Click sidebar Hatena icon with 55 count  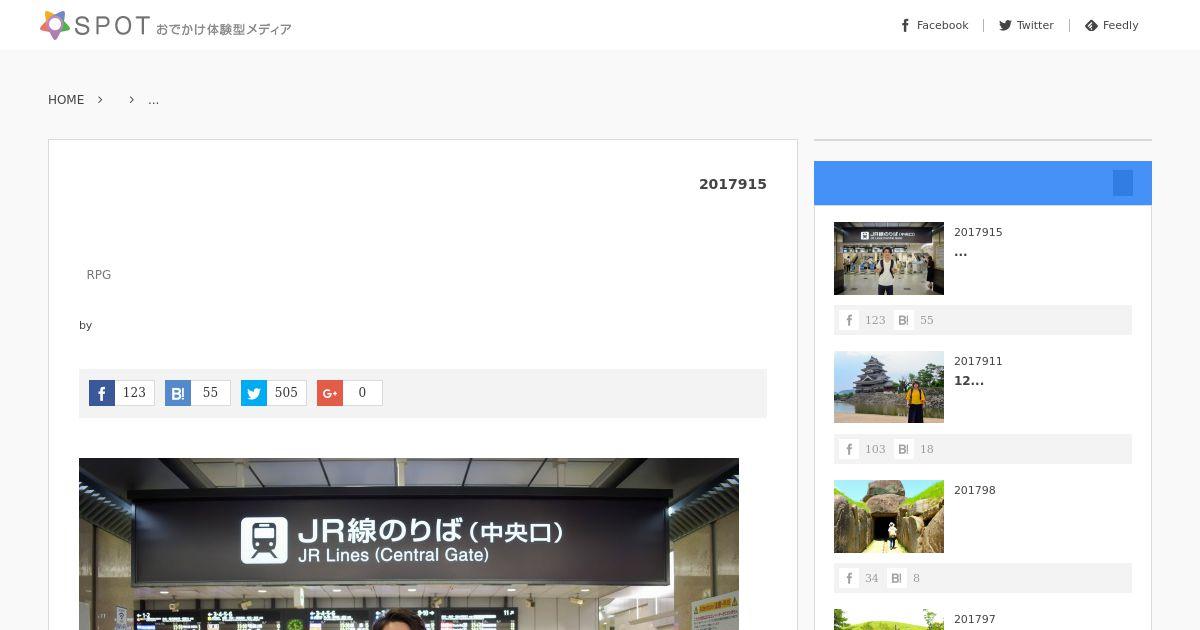coord(904,320)
